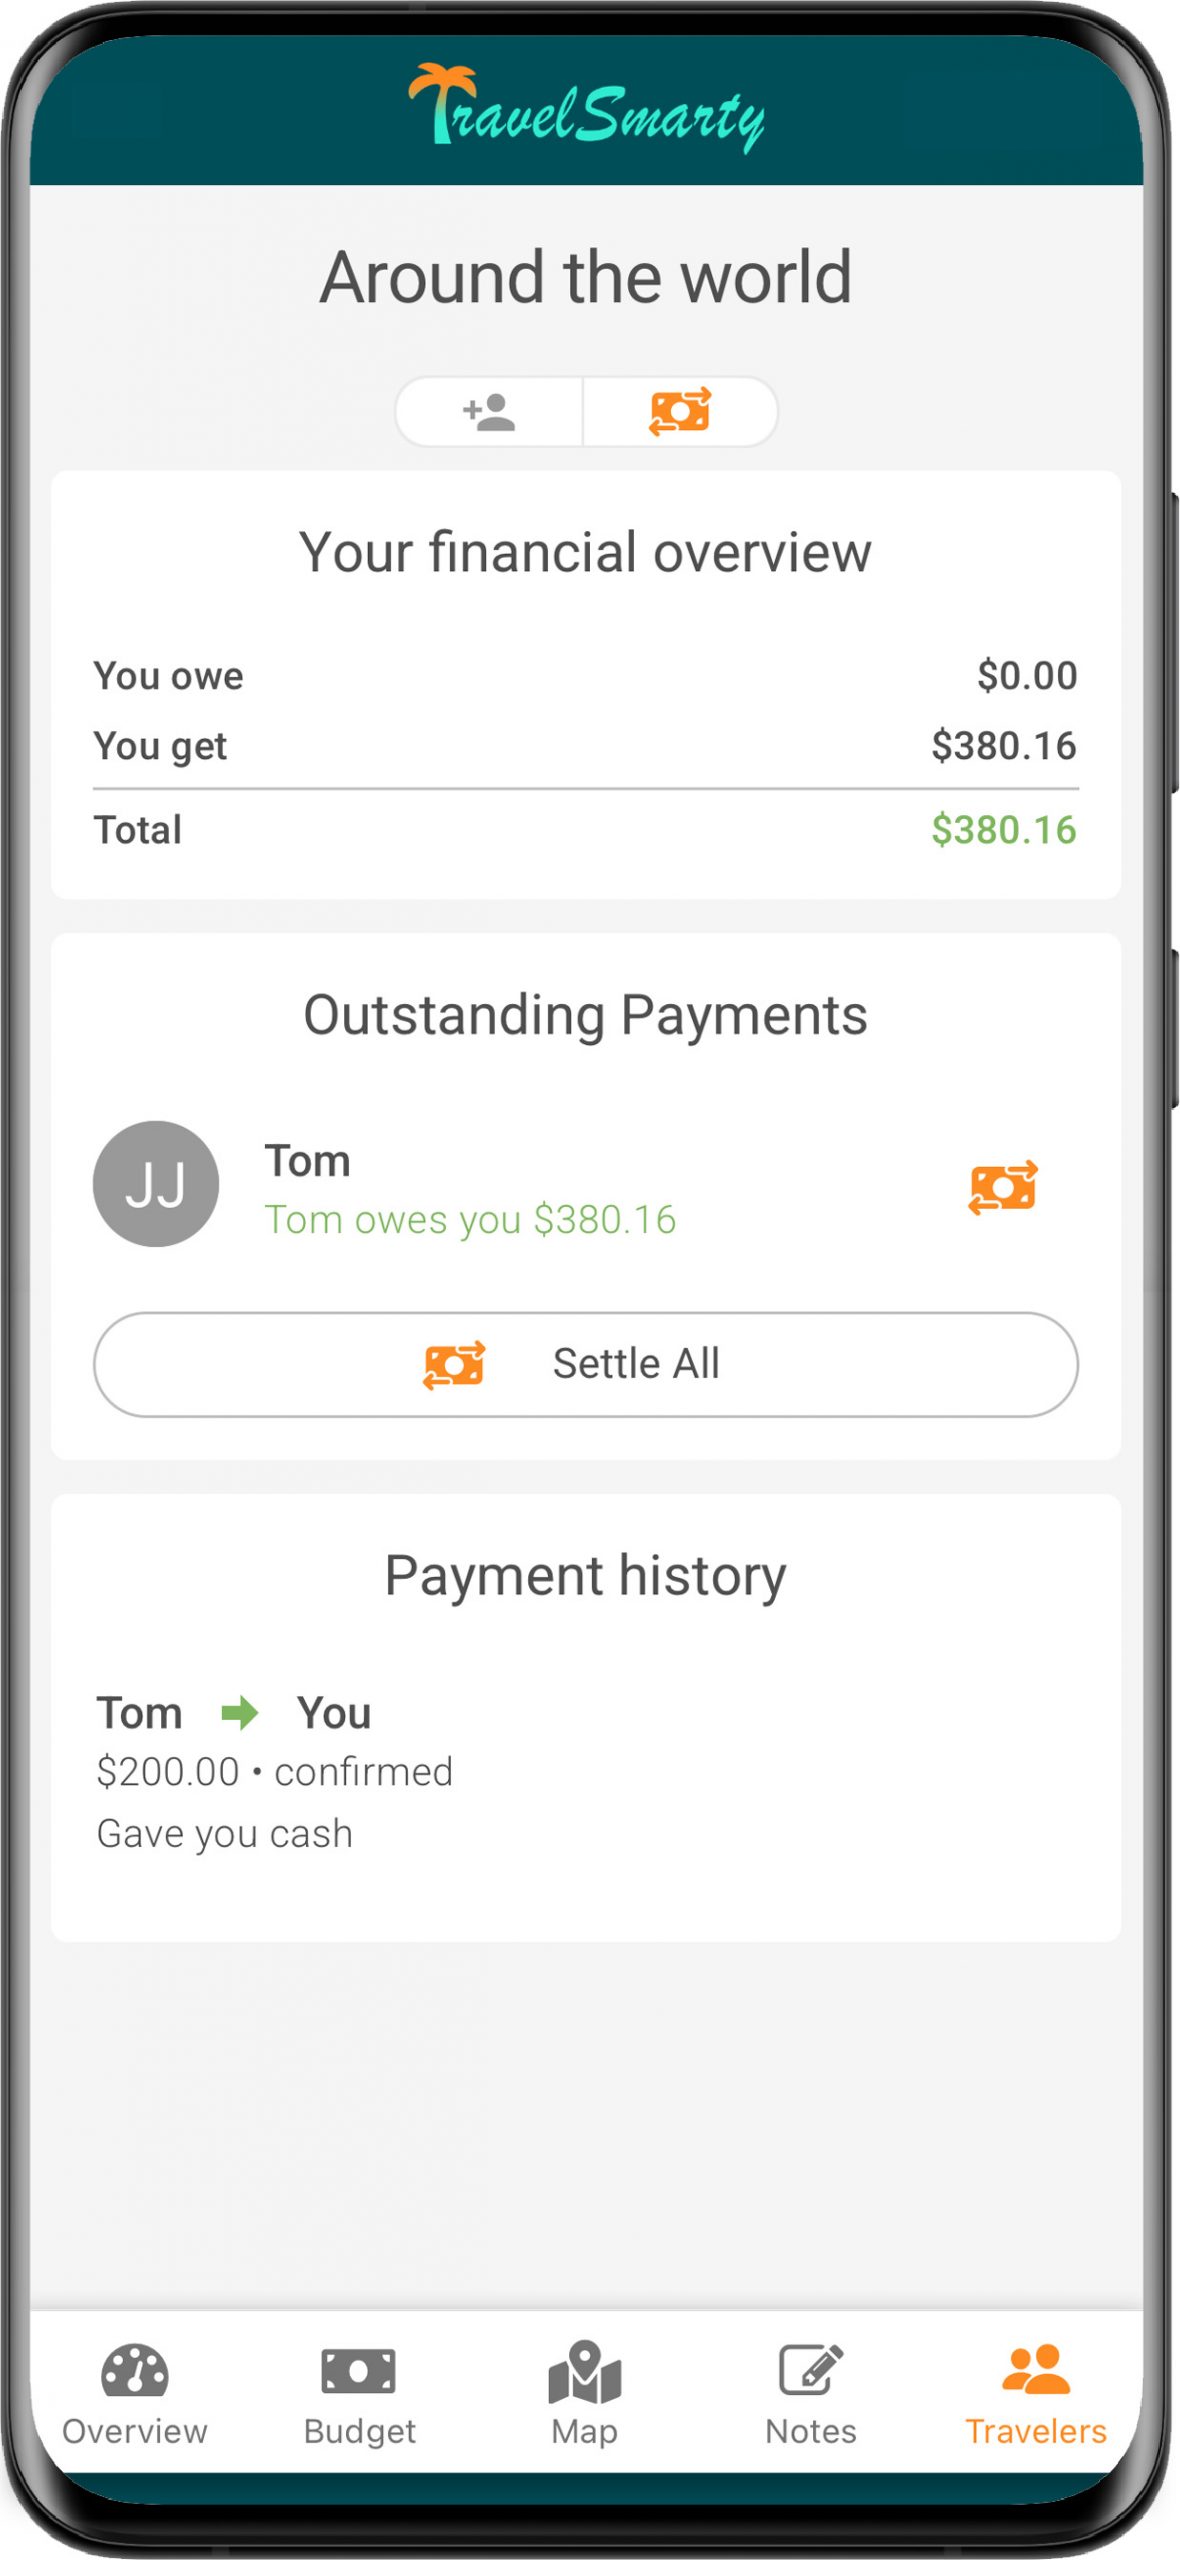Tap "Tom owes you $380.16" text
This screenshot has height=2560, width=1180.
[x=470, y=1220]
